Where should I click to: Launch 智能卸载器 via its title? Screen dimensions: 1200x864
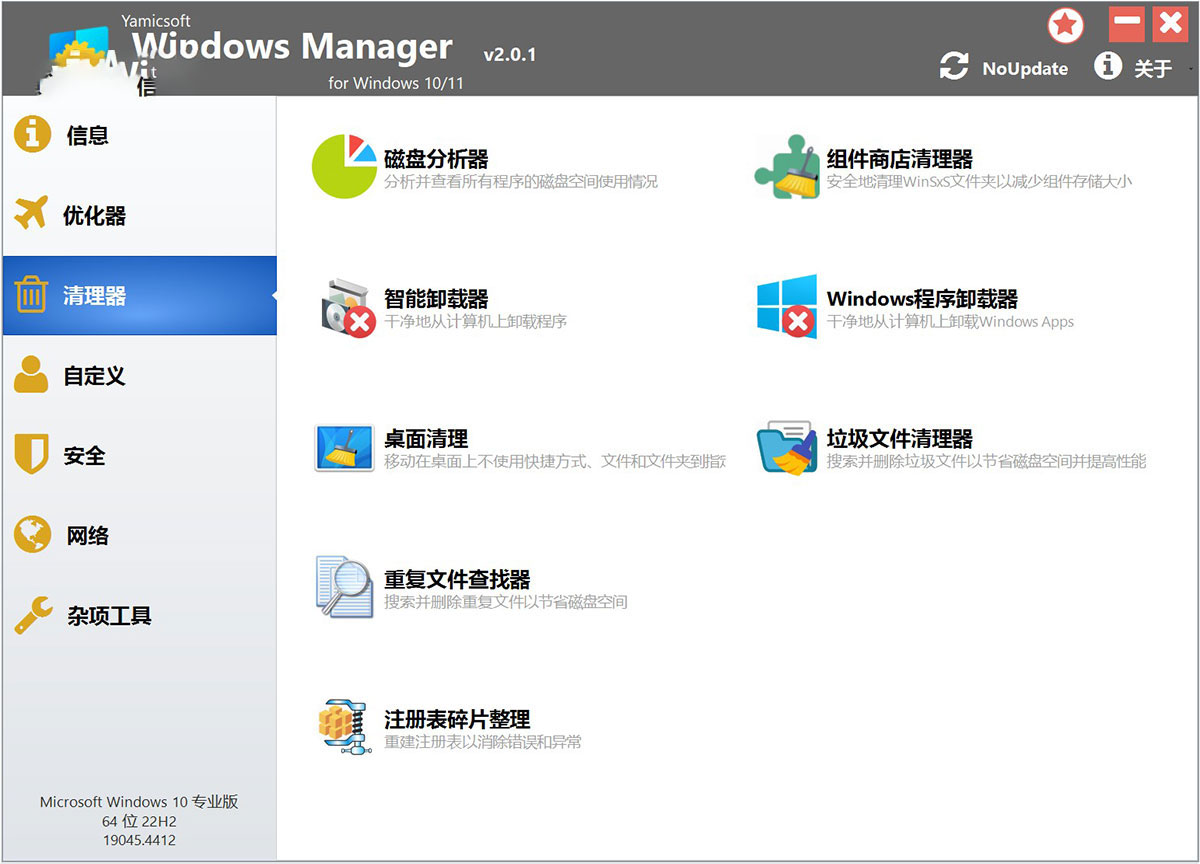436,299
